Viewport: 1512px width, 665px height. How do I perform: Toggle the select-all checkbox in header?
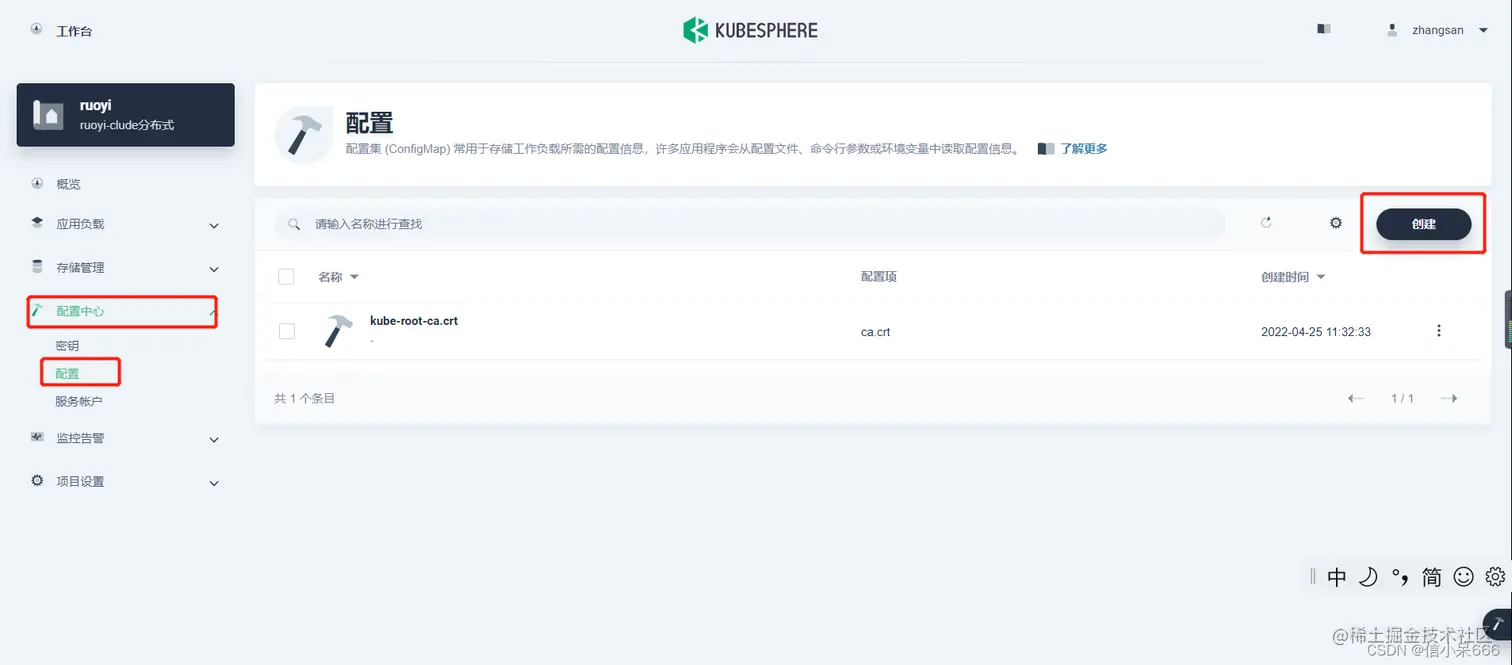pyautogui.click(x=286, y=277)
